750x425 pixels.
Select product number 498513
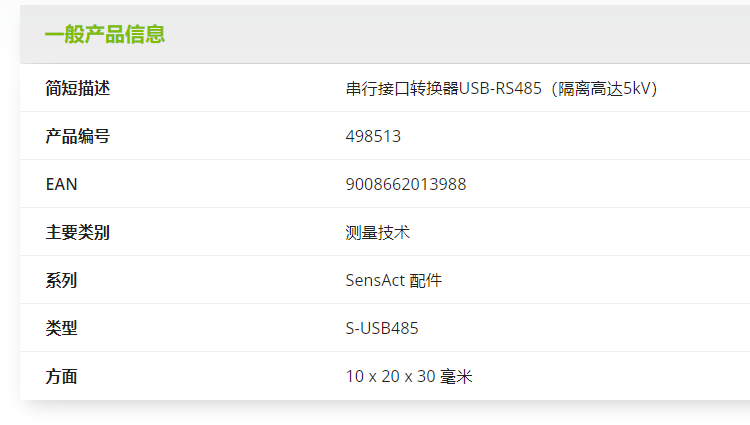click(x=373, y=136)
